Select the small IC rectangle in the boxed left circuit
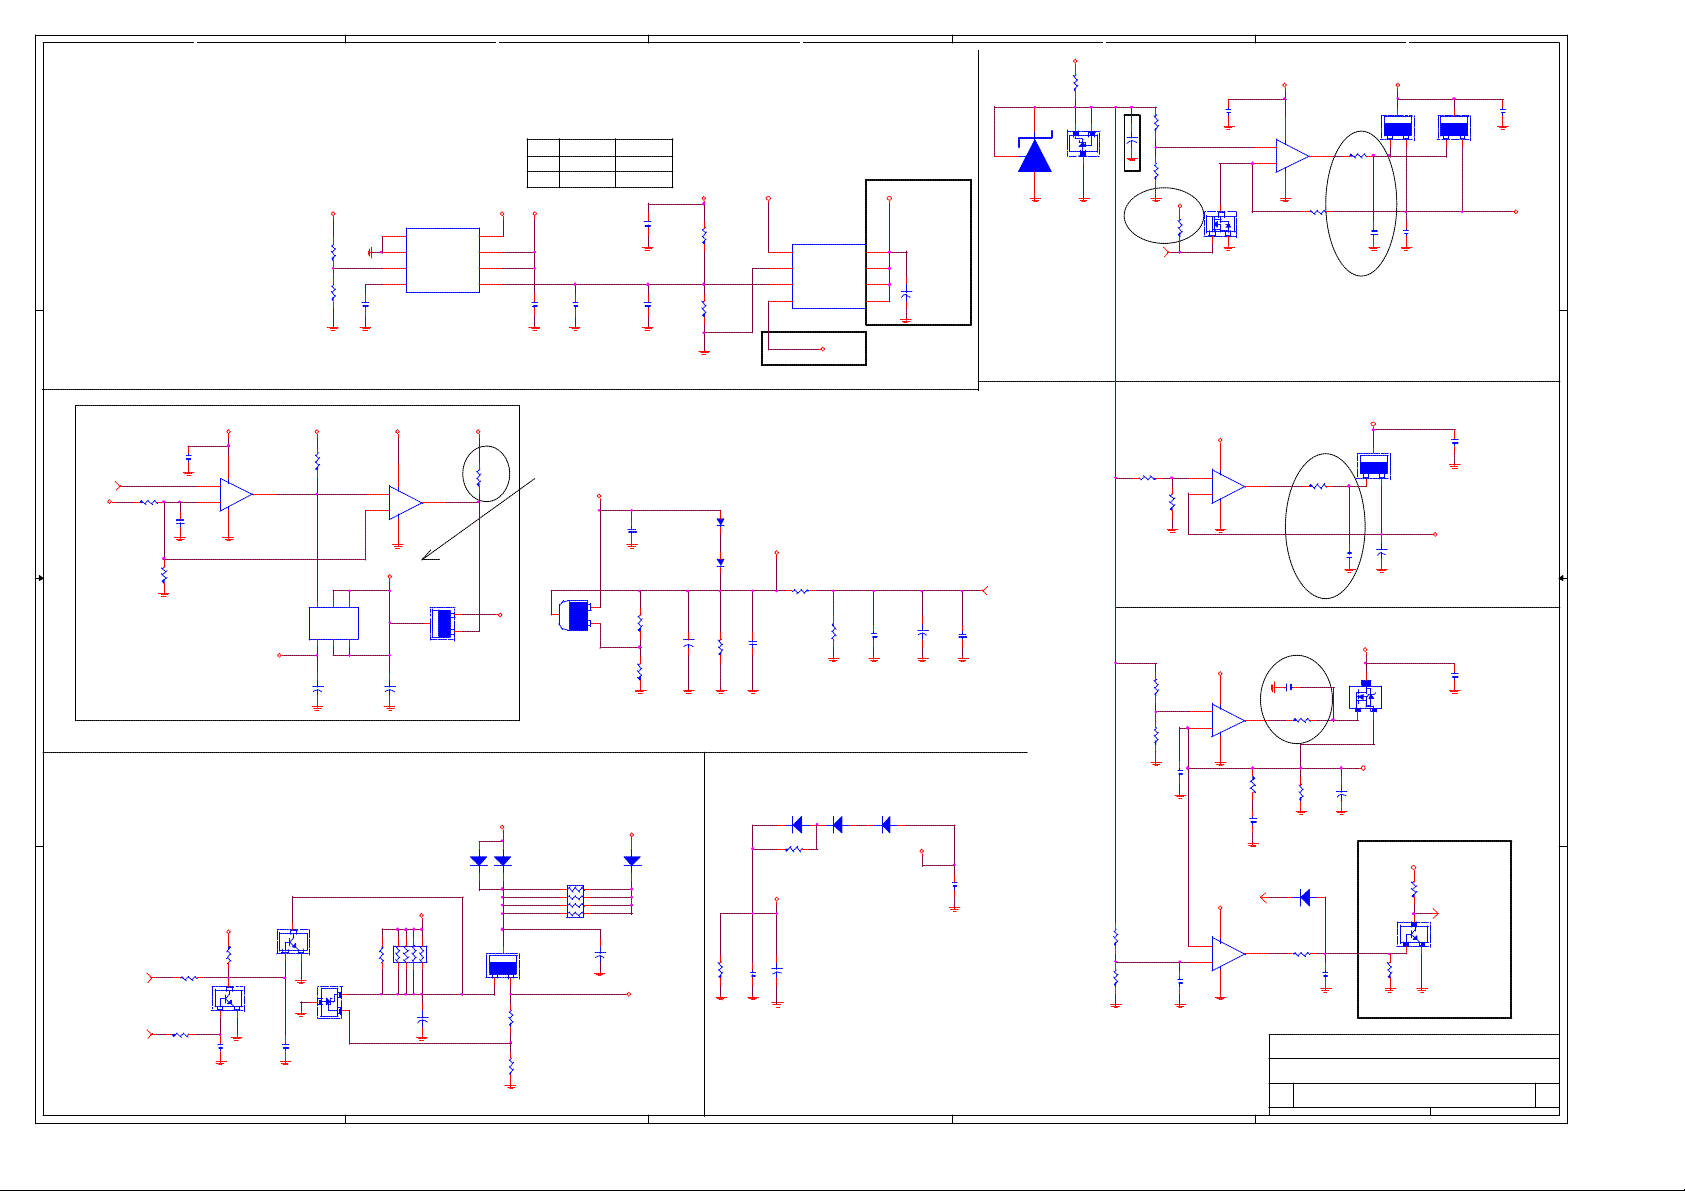This screenshot has height=1191, width=1685. 334,623
